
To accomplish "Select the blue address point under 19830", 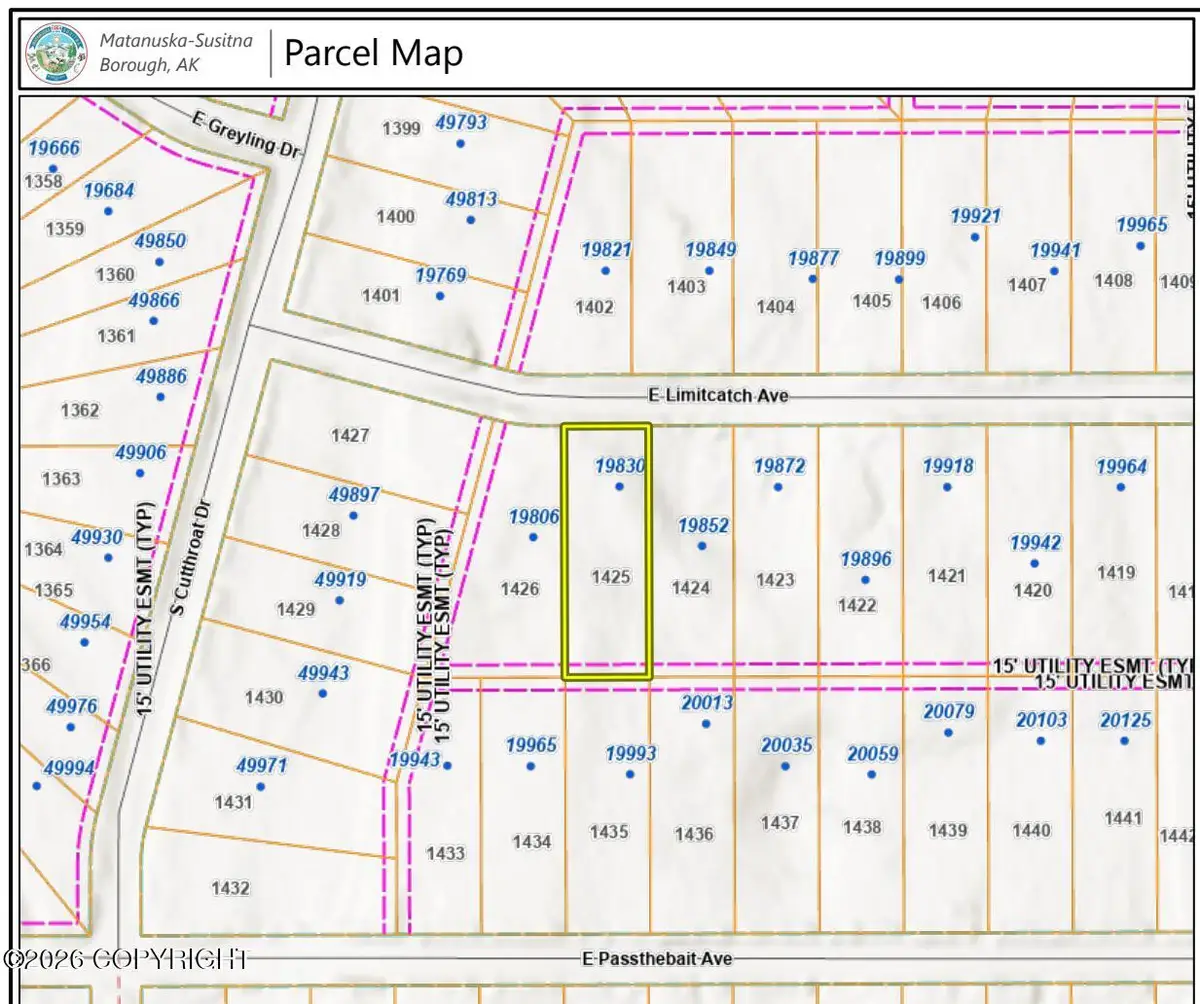I will (x=619, y=487).
